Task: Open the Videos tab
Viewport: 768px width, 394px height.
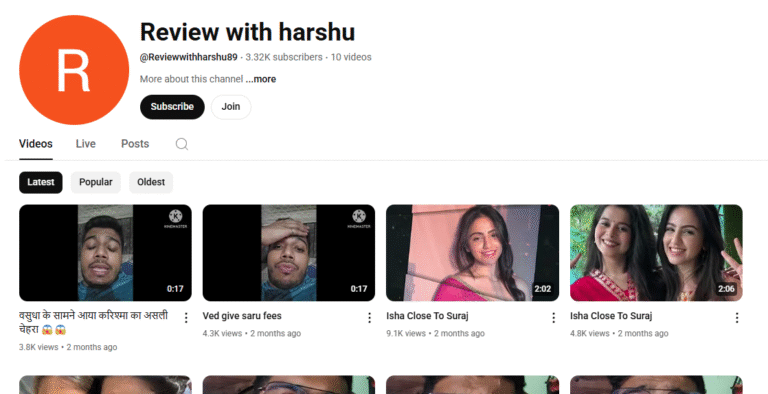Action: click(x=36, y=144)
